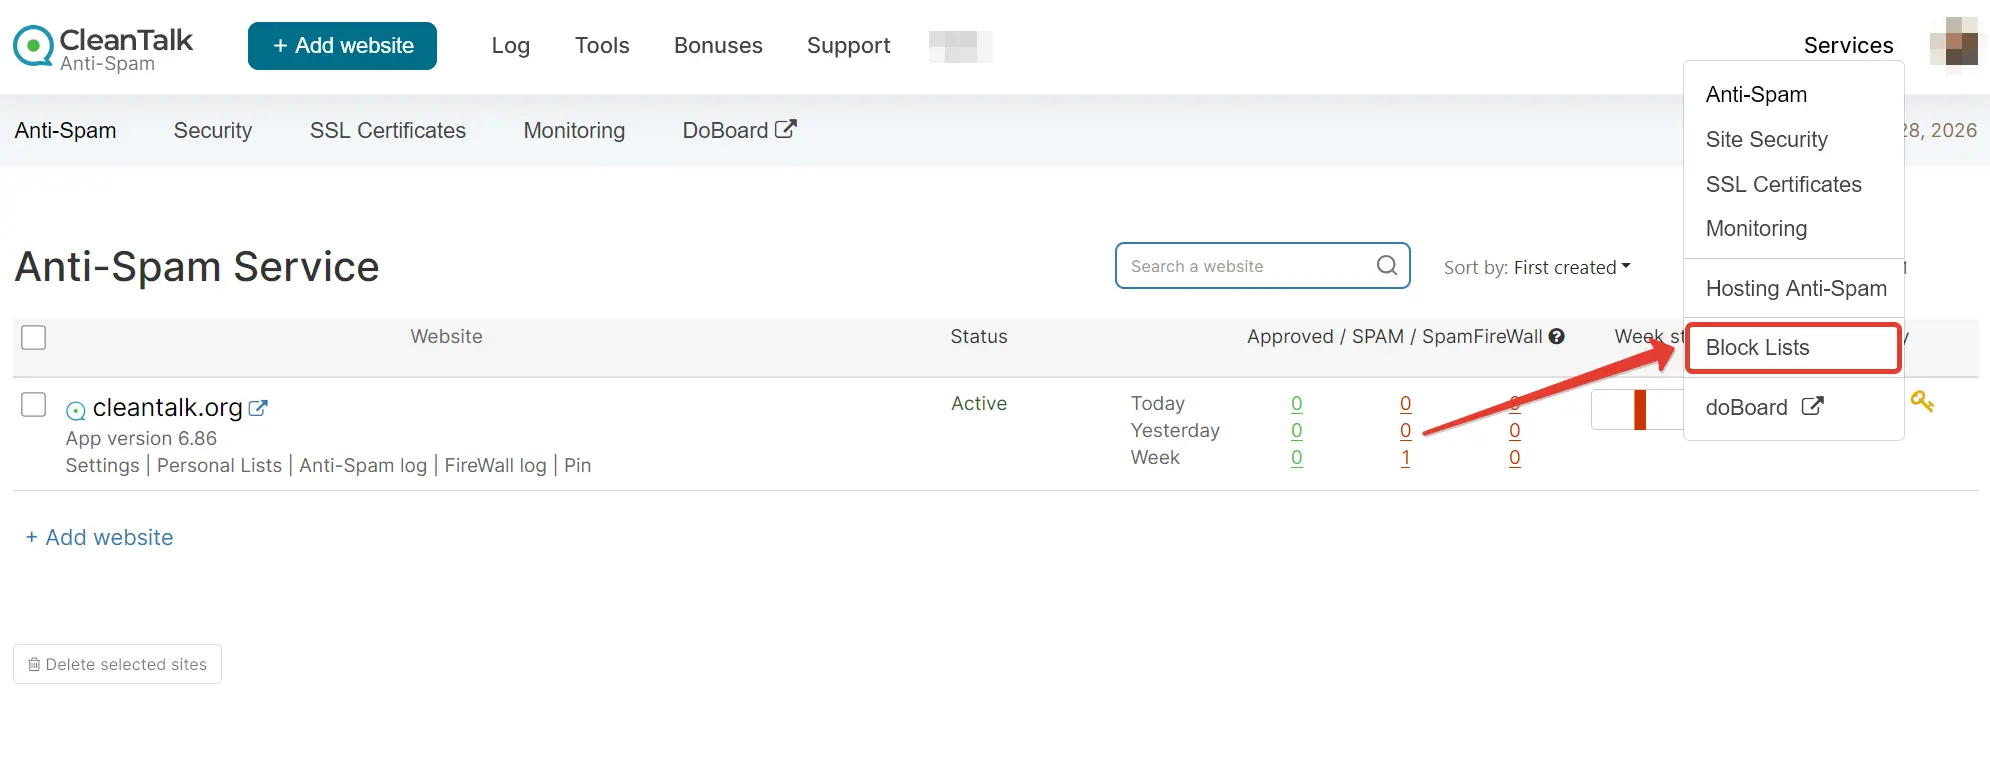Open doBoard from the Services menu
This screenshot has height=777, width=1990.
click(1764, 407)
